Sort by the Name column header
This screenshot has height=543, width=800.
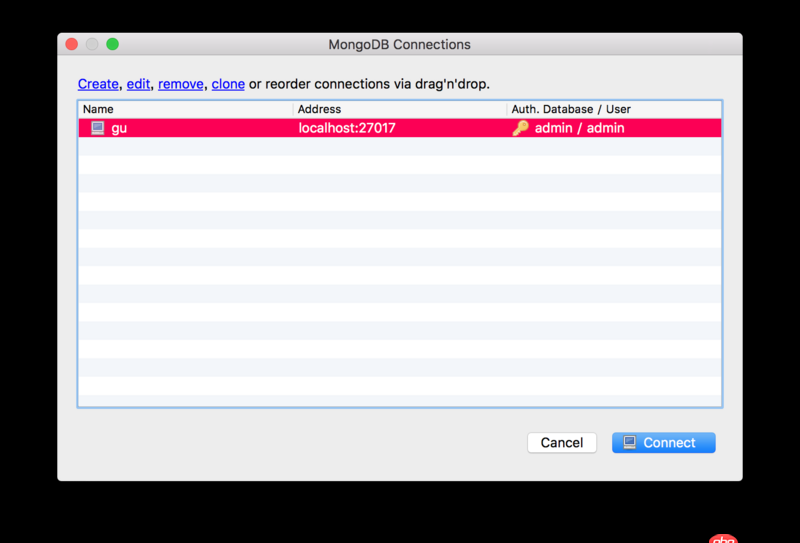(186, 109)
